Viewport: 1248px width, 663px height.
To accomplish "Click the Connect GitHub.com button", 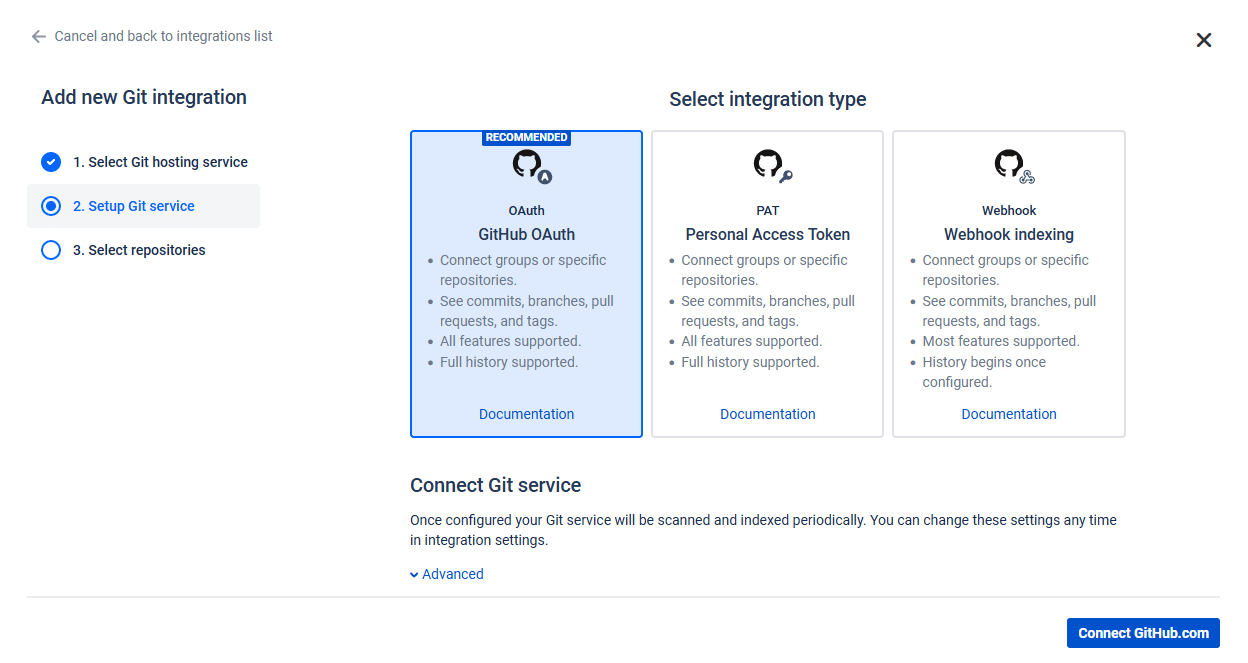I will pyautogui.click(x=1143, y=633).
